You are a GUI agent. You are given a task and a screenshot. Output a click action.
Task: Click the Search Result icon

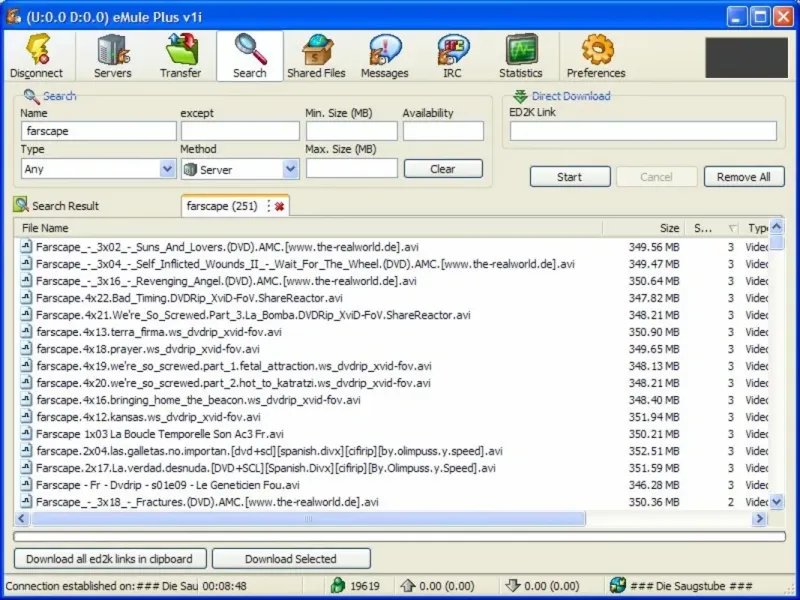point(21,205)
